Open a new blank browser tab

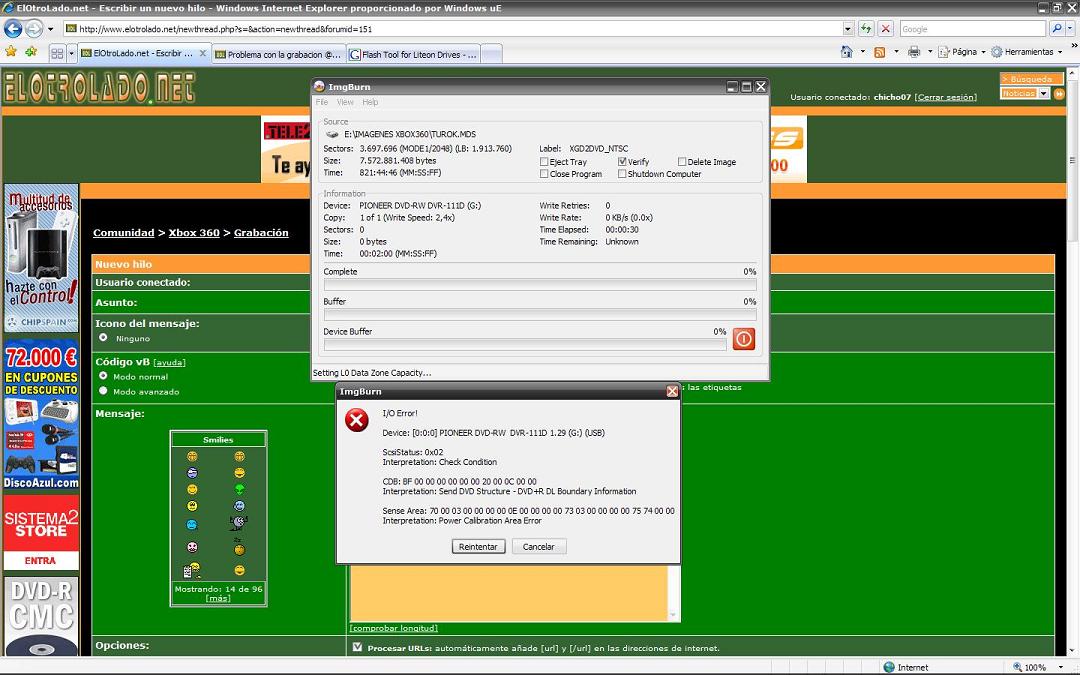(x=490, y=54)
